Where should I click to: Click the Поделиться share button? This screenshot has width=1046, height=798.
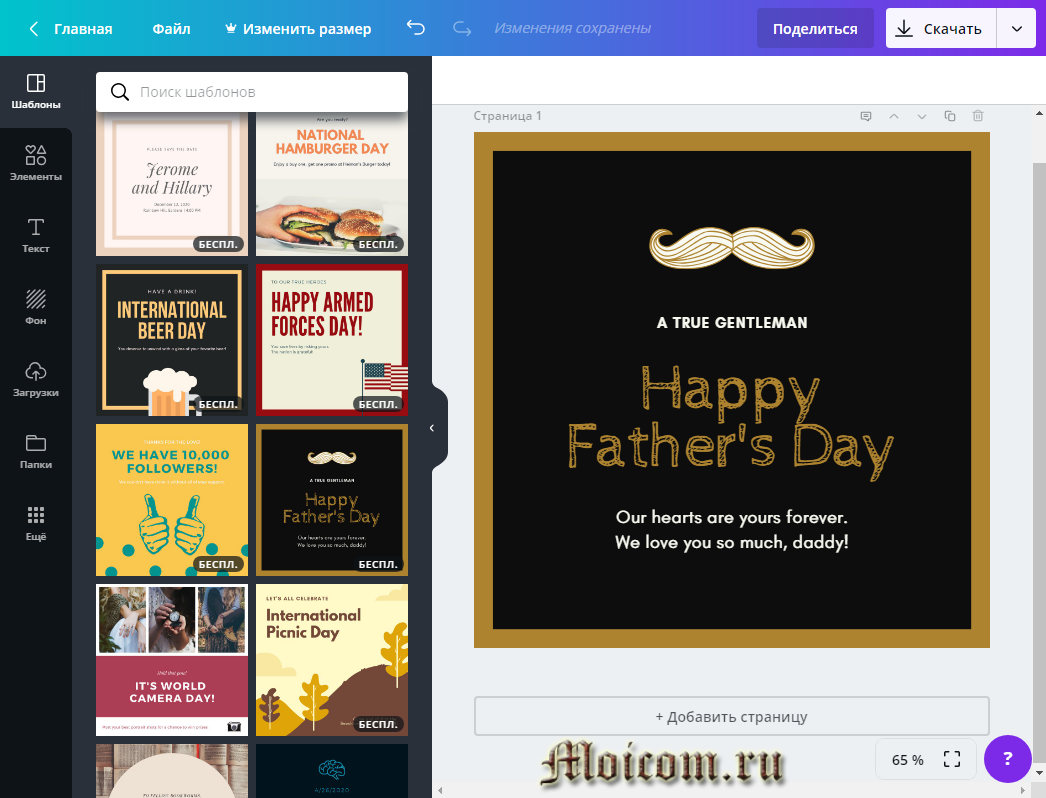click(x=814, y=29)
